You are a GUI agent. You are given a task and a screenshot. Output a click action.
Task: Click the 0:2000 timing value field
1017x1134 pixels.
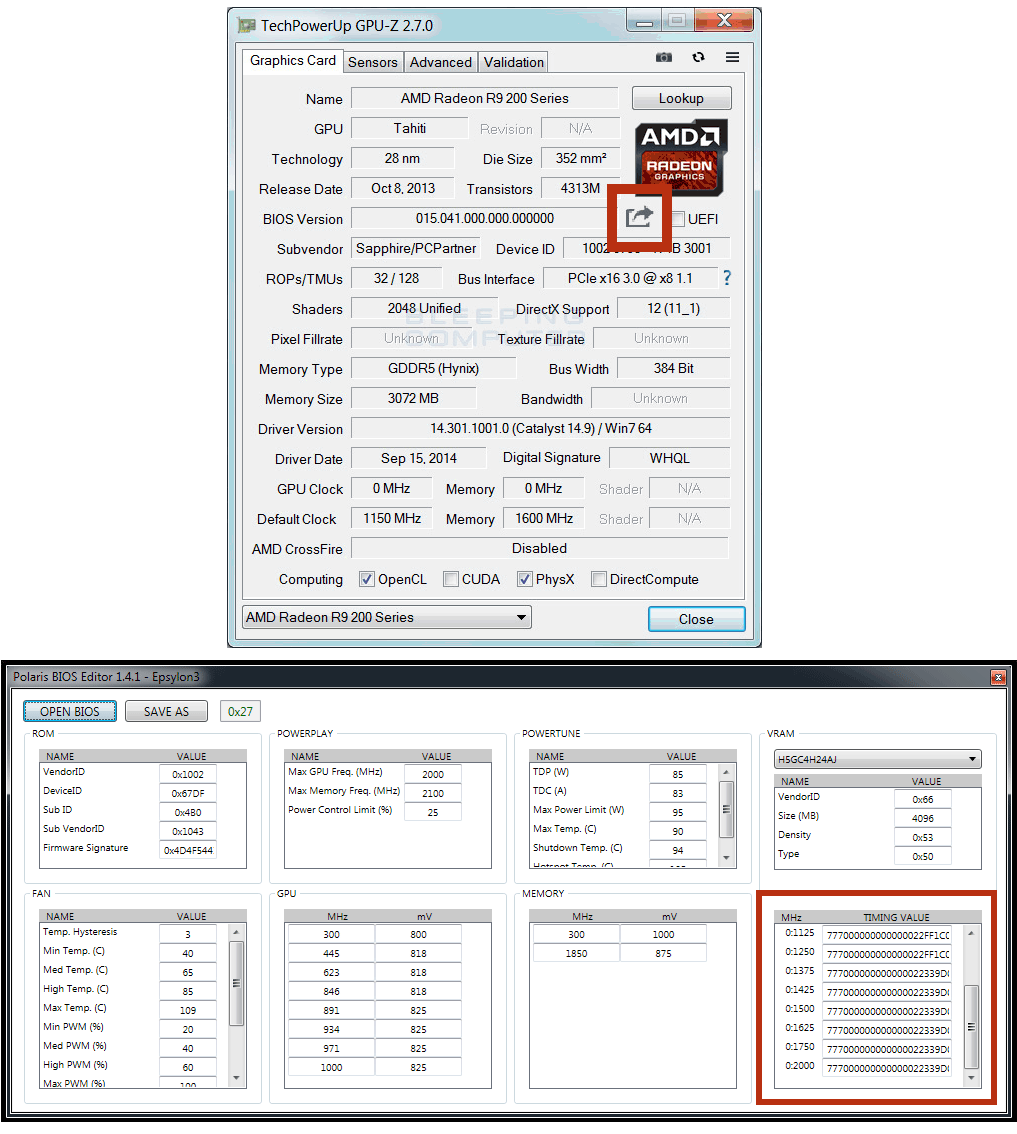pyautogui.click(x=887, y=1068)
